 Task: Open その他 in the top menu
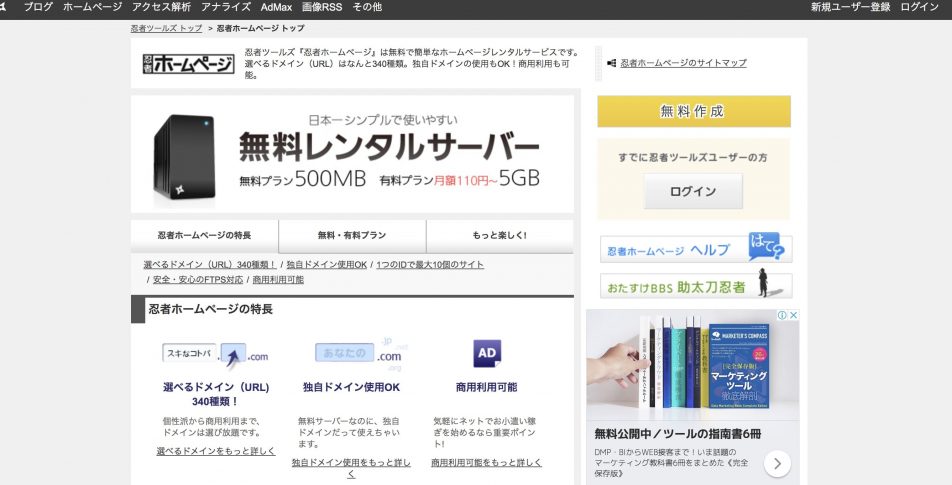click(367, 7)
